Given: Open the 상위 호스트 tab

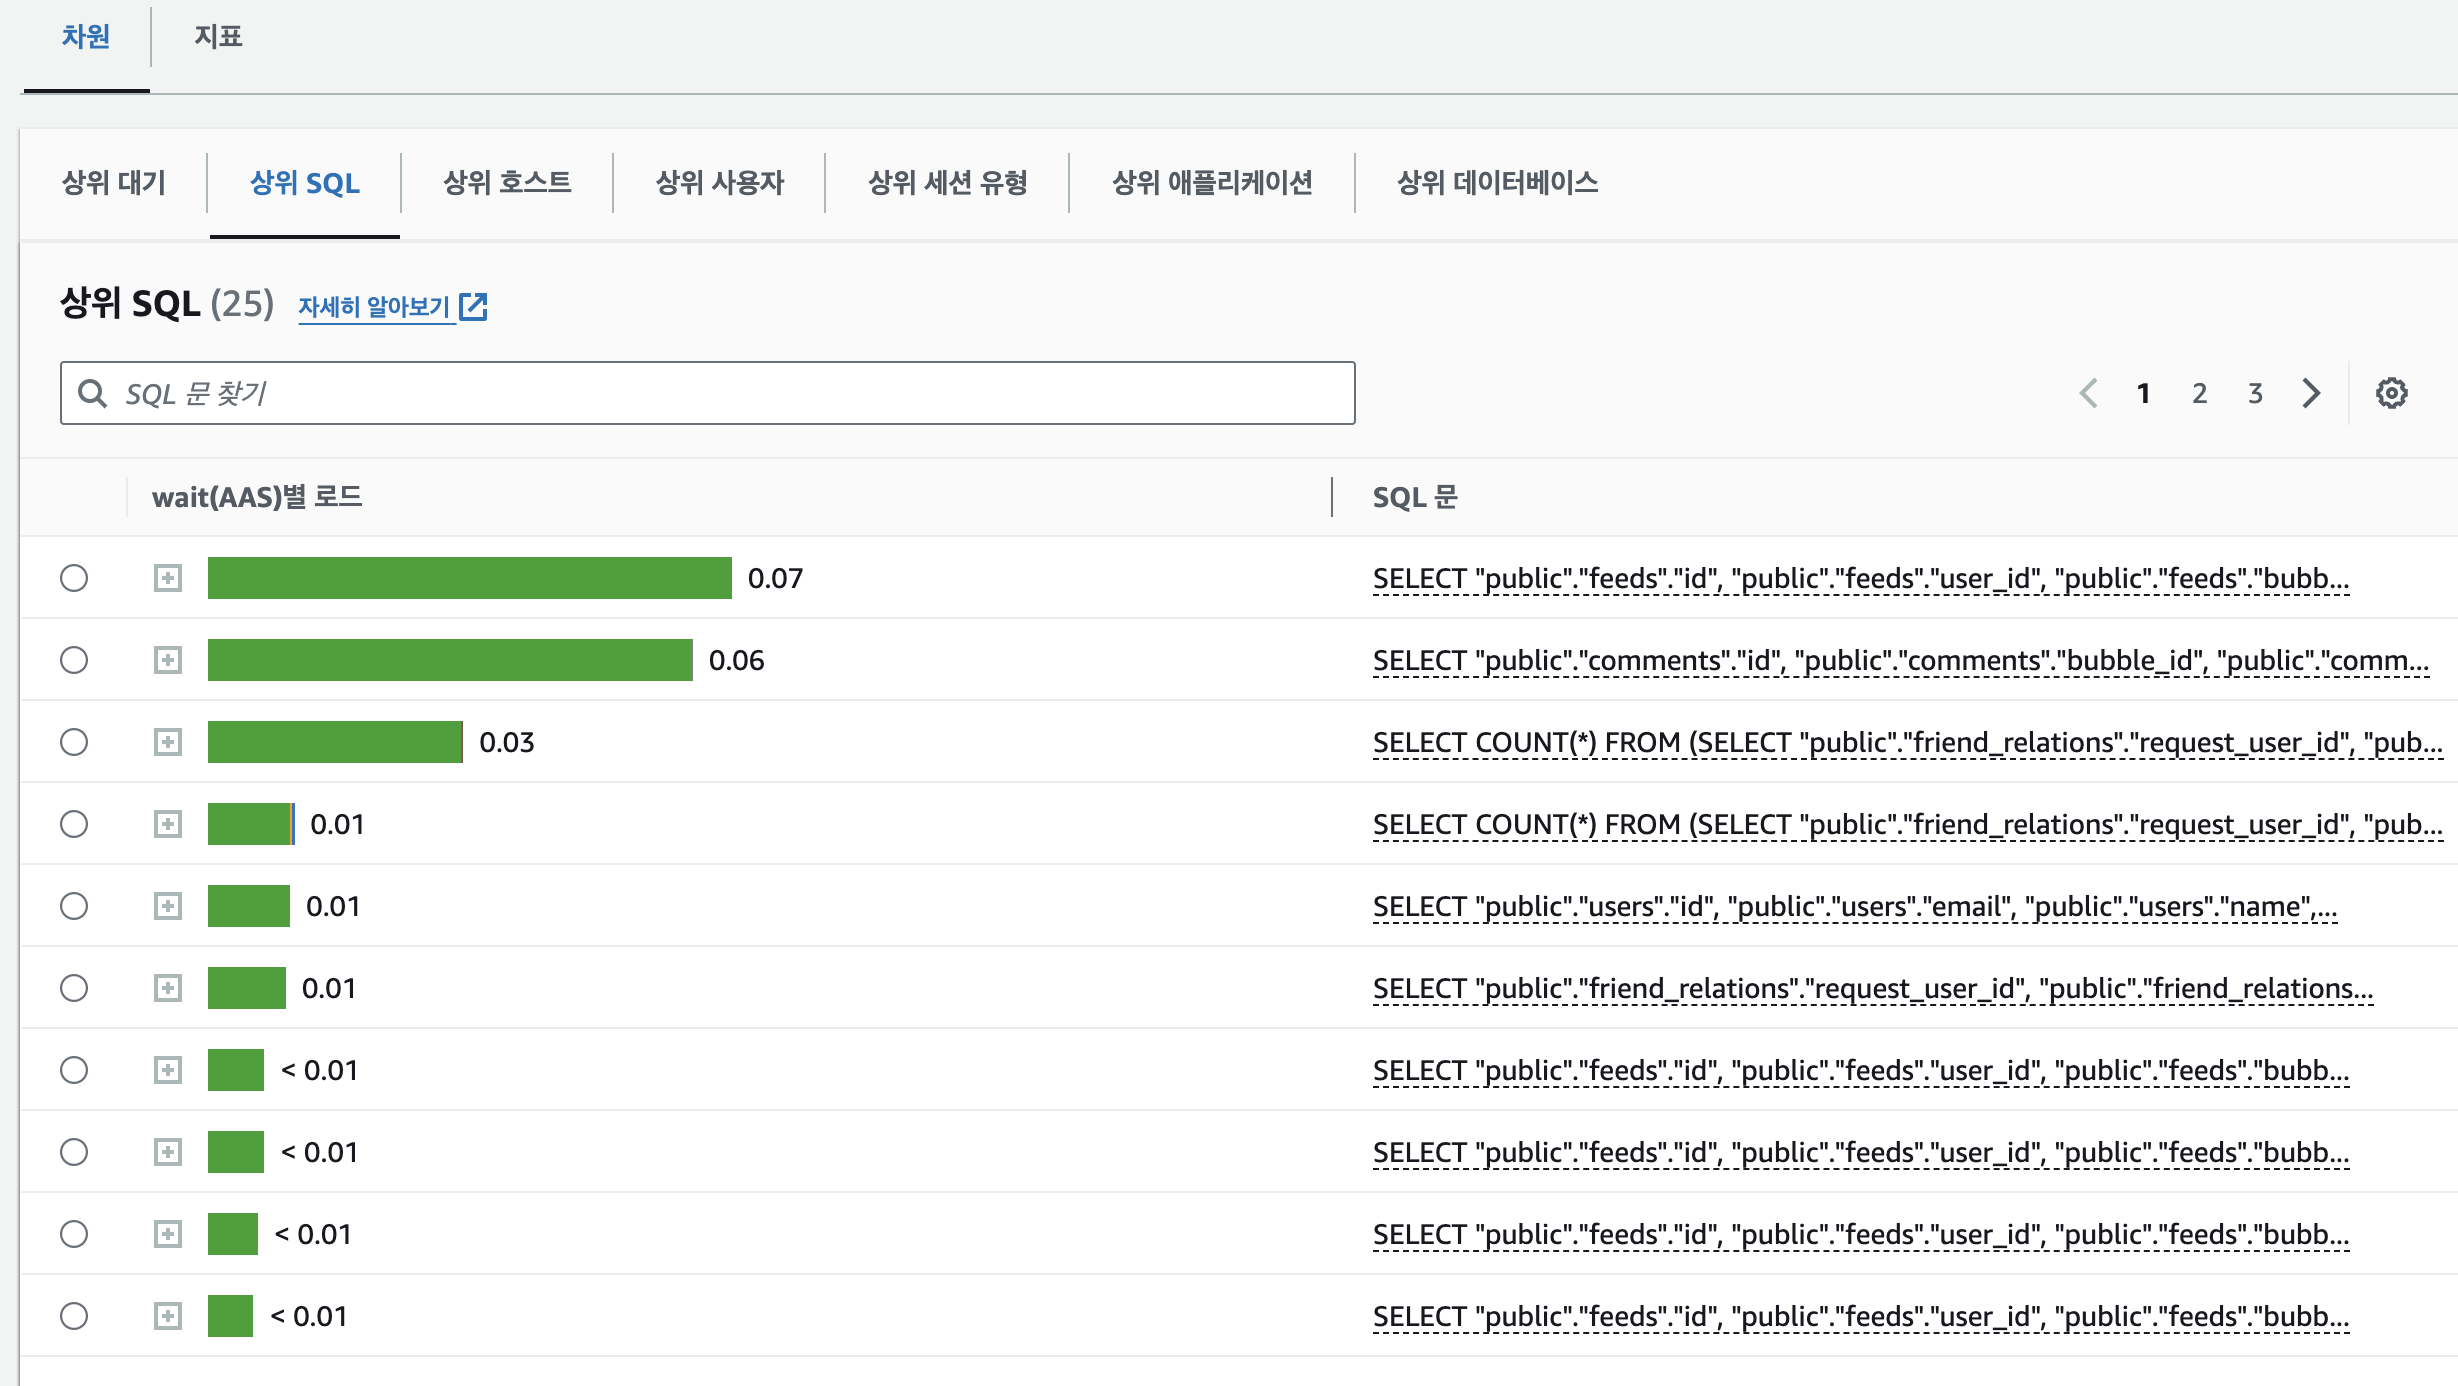Looking at the screenshot, I should pos(507,183).
